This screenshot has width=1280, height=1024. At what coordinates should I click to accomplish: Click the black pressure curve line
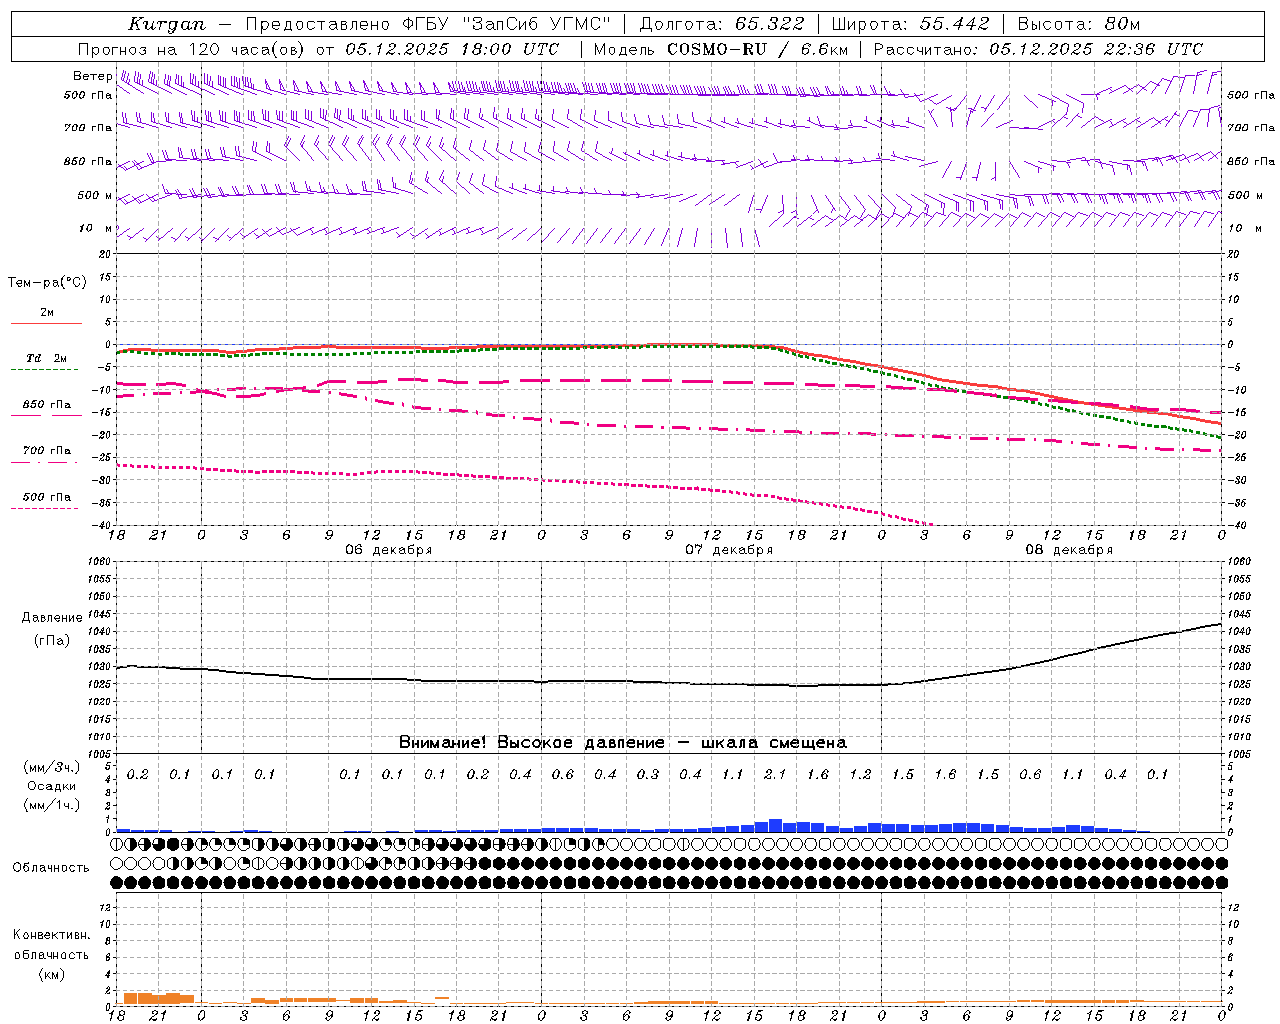coord(669,683)
